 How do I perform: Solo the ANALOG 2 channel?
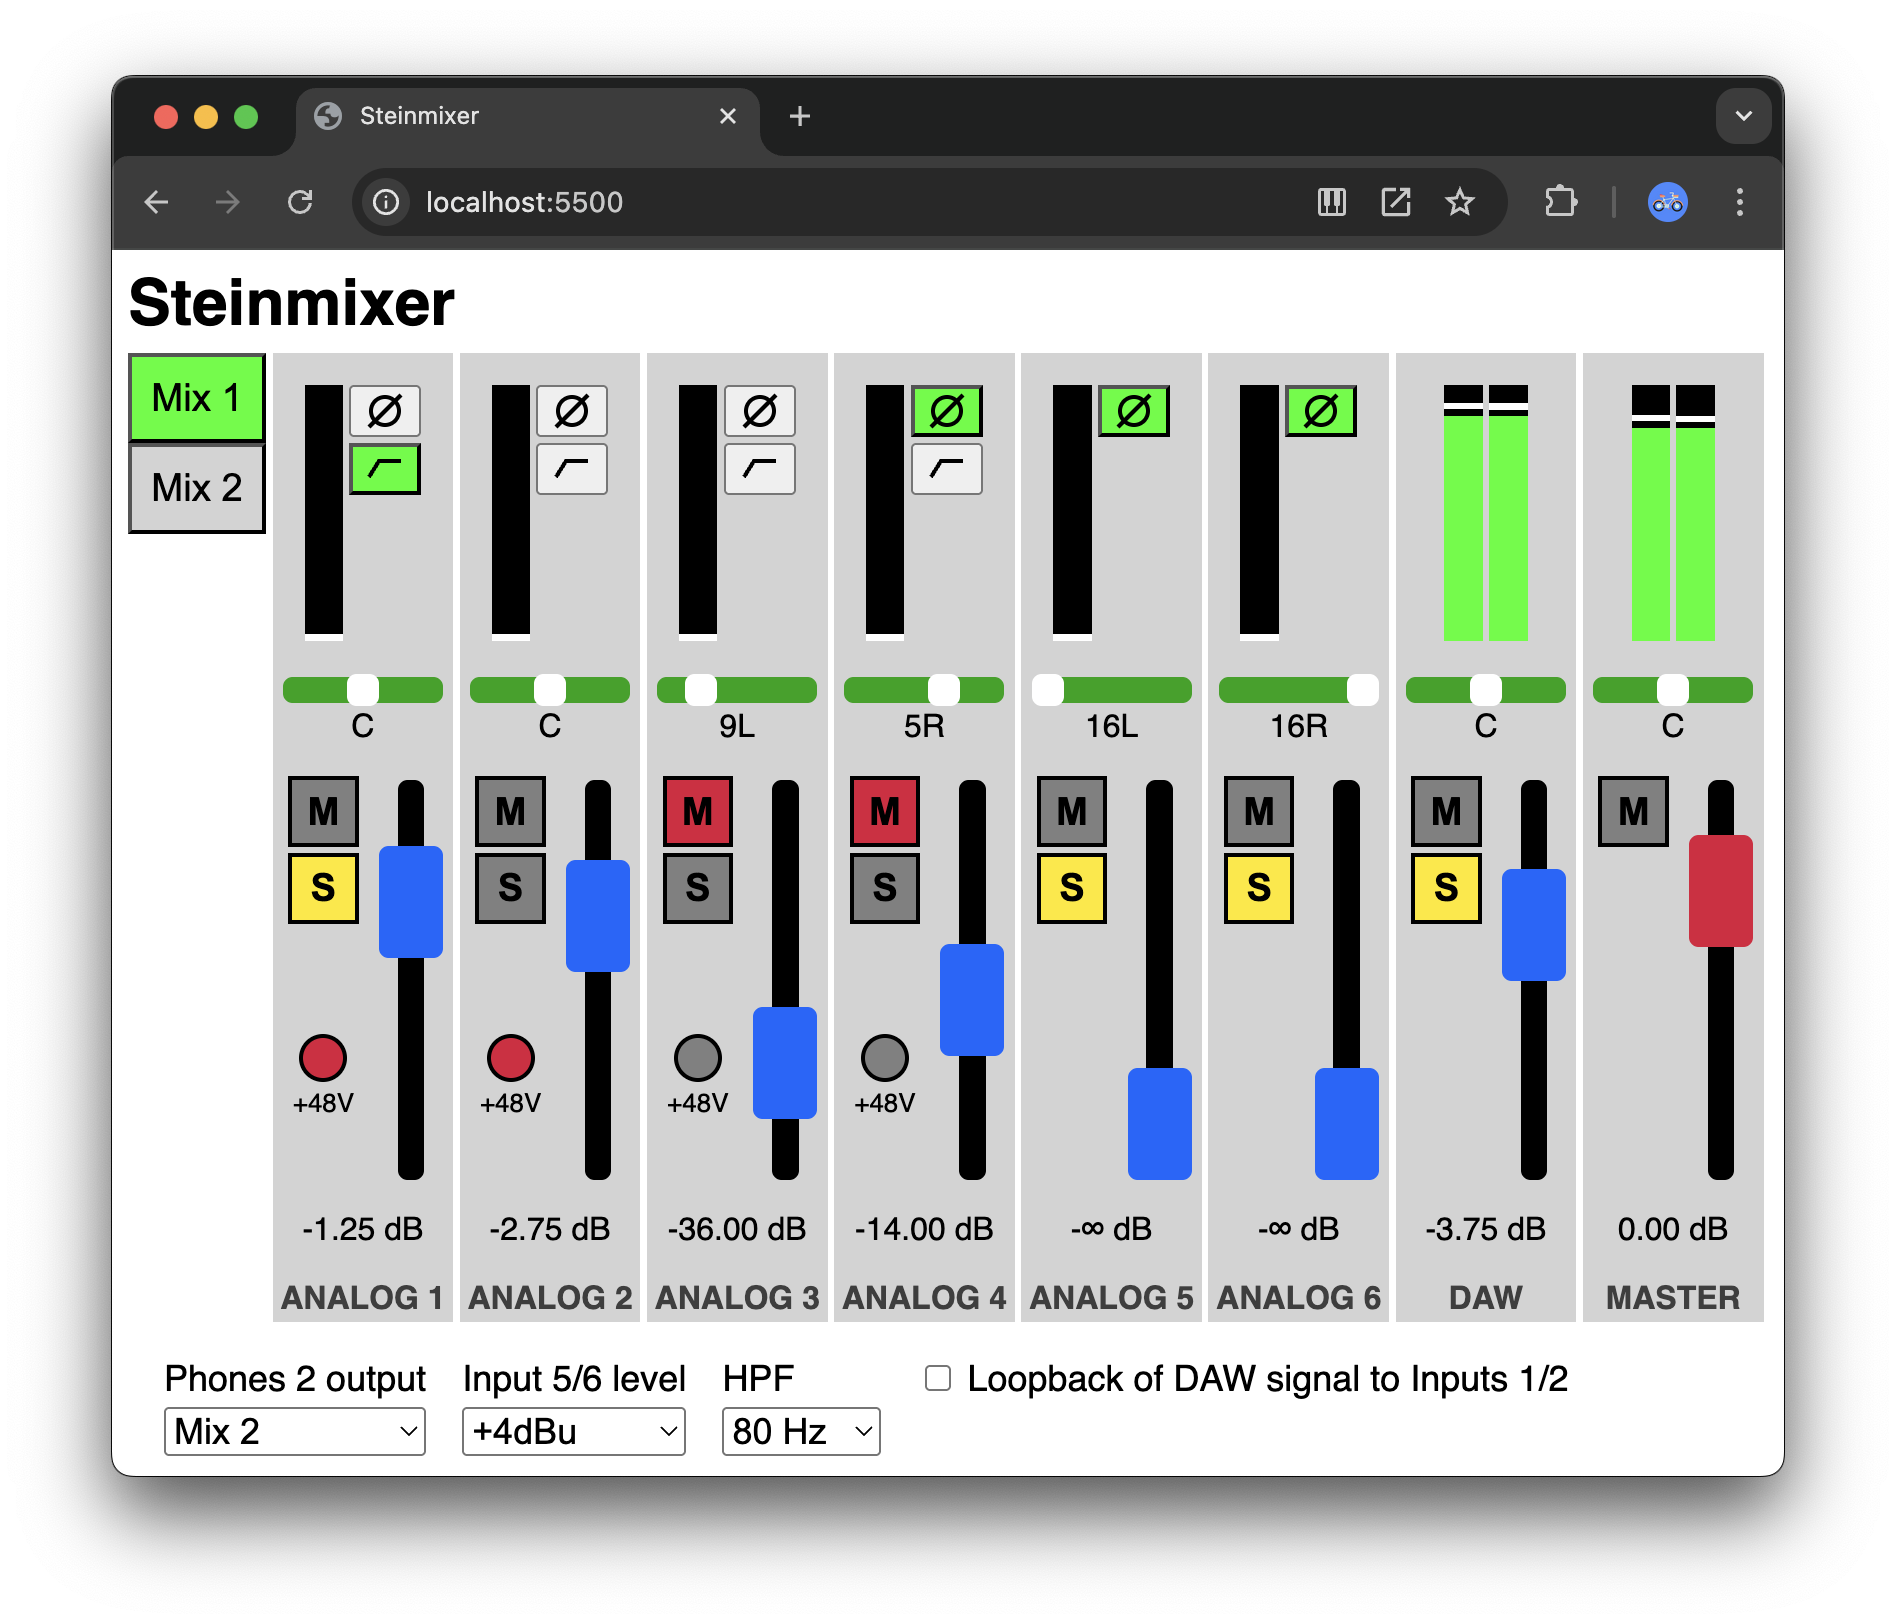click(511, 888)
